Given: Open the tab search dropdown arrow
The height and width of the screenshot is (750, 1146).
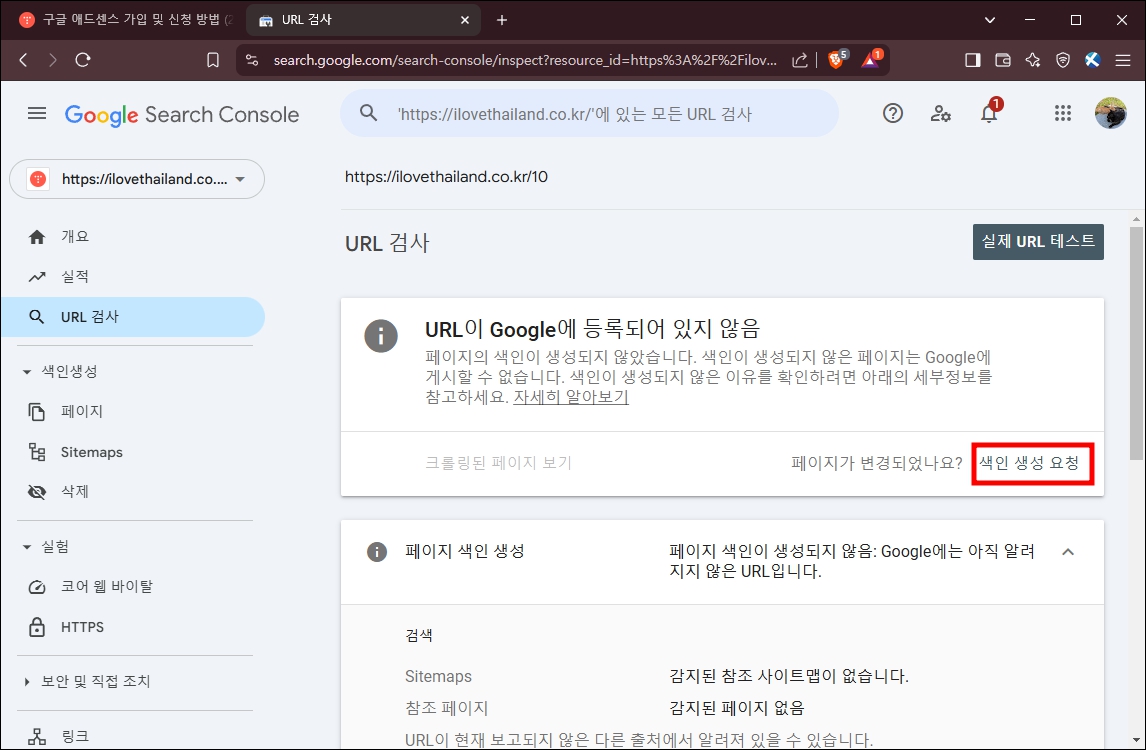Looking at the screenshot, I should (x=989, y=20).
